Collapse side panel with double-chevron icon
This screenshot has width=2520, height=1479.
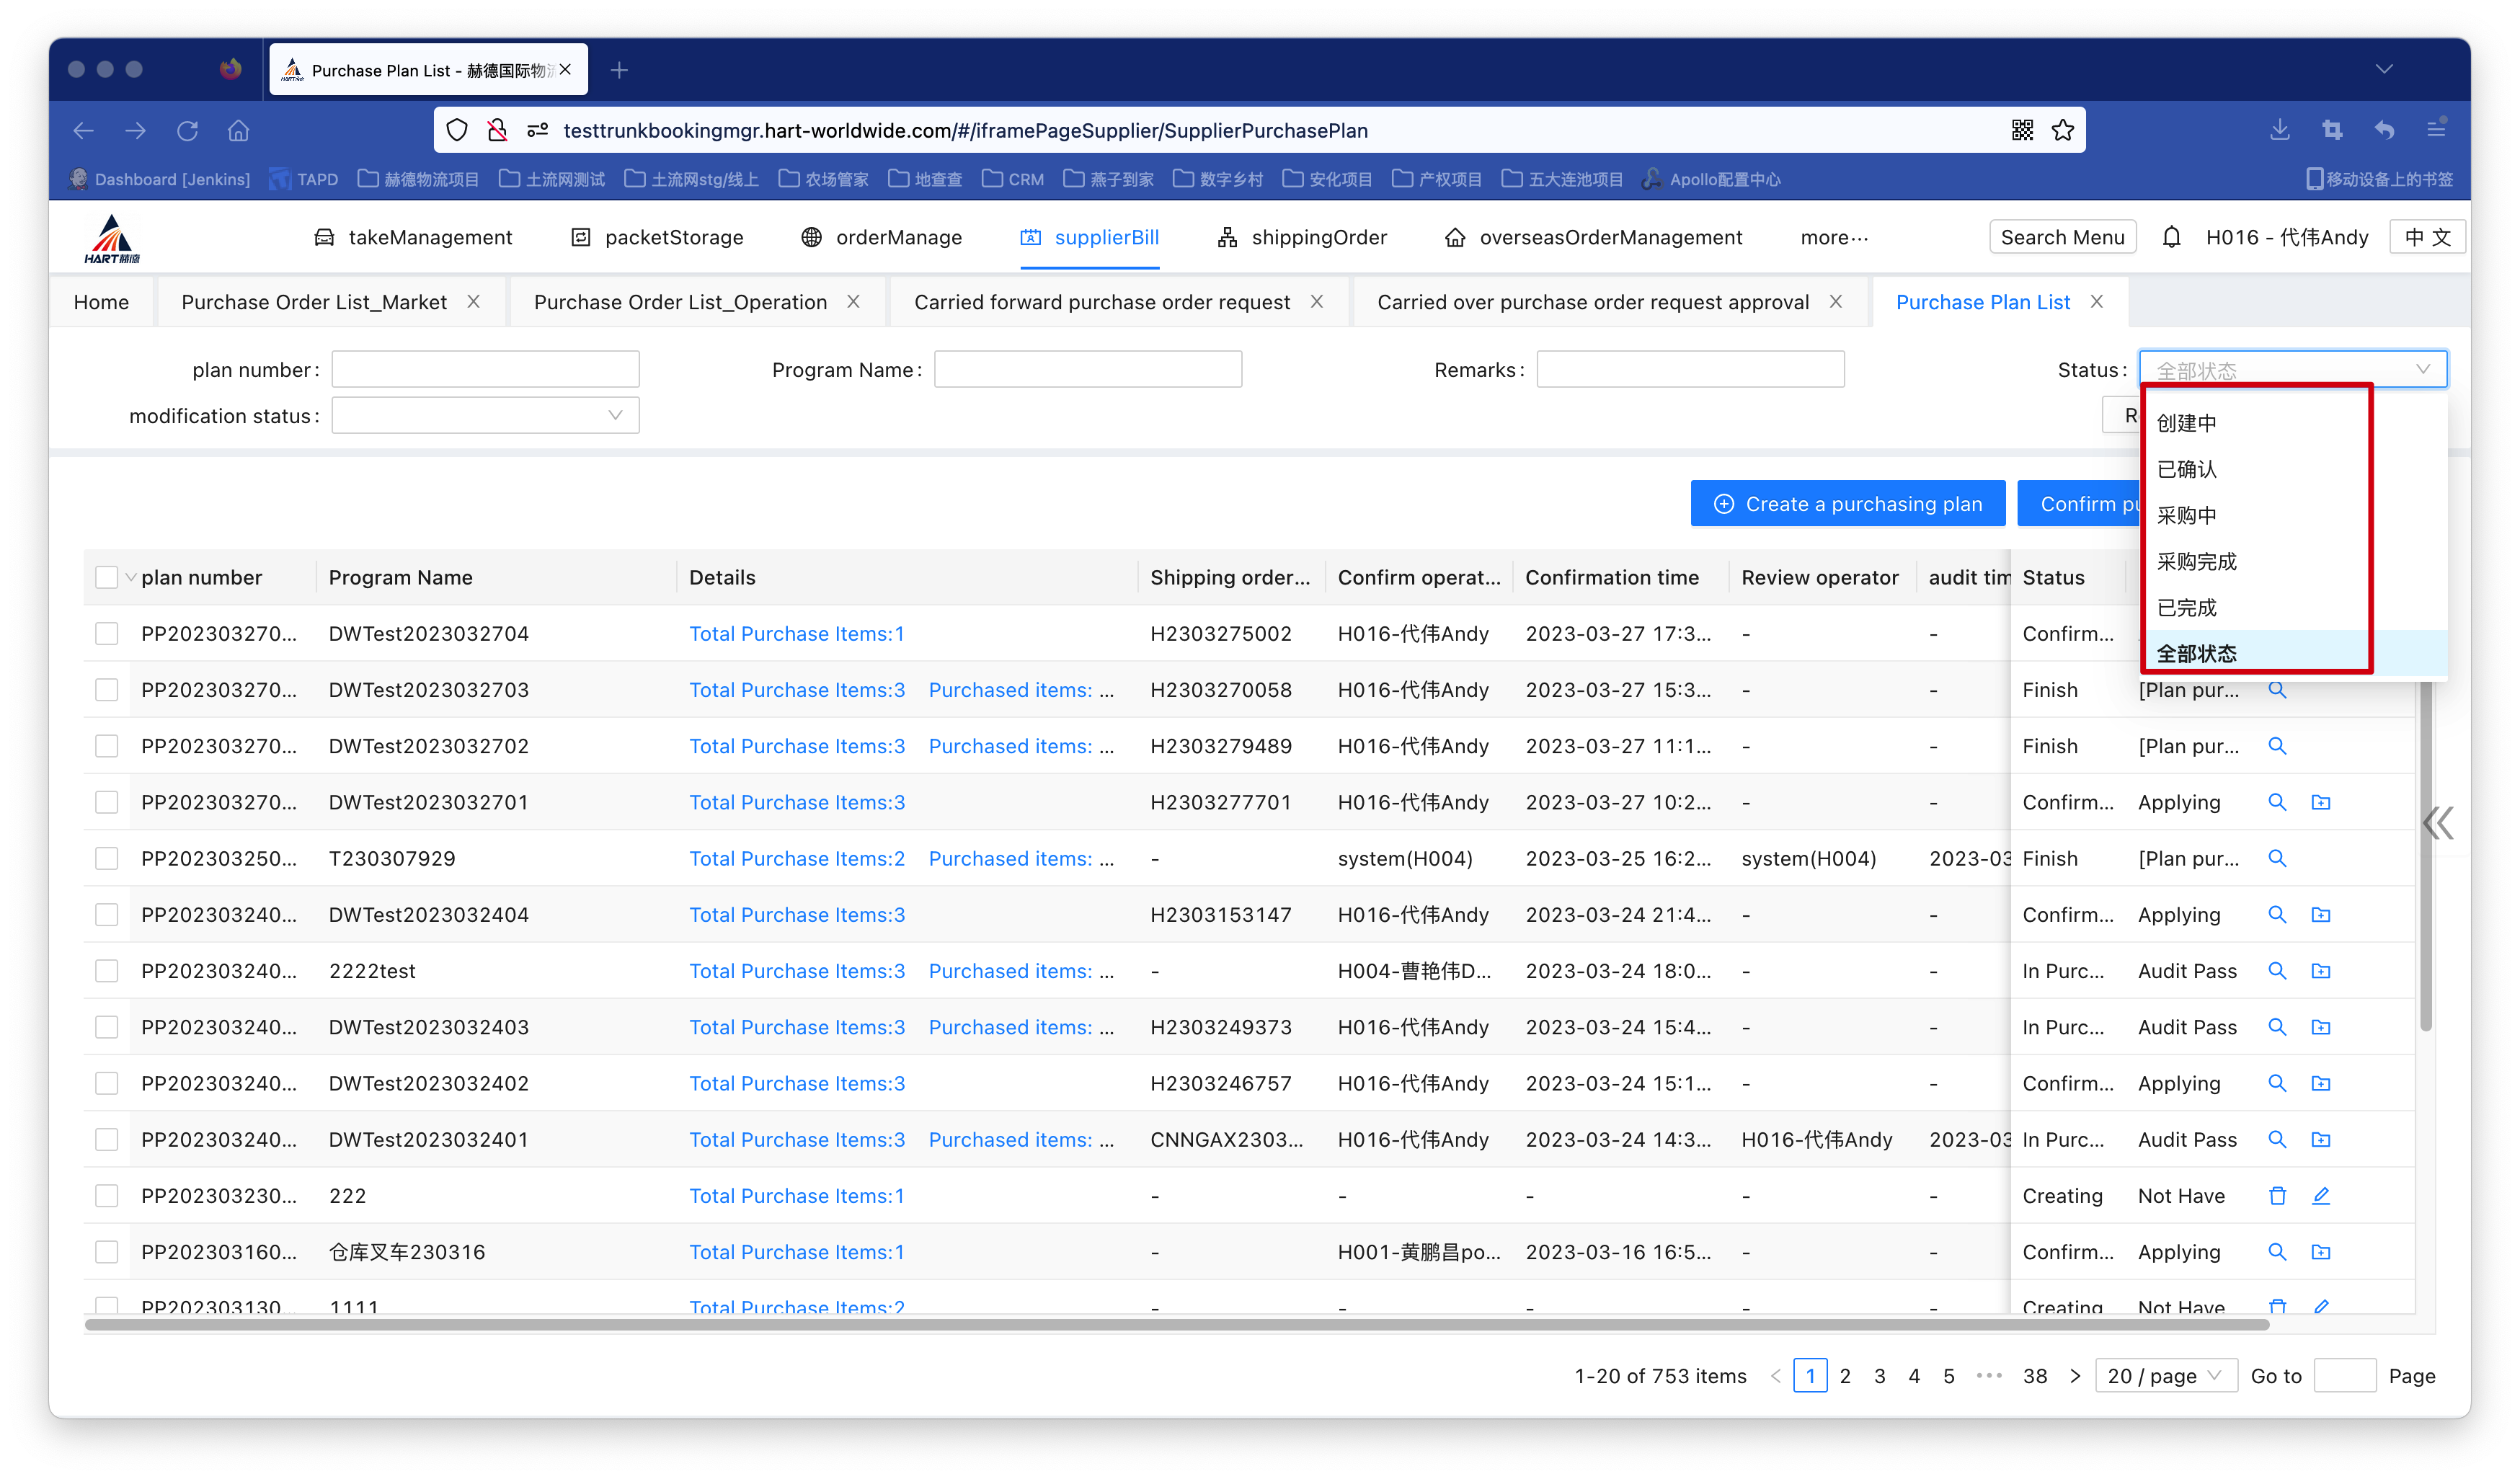pyautogui.click(x=2438, y=823)
